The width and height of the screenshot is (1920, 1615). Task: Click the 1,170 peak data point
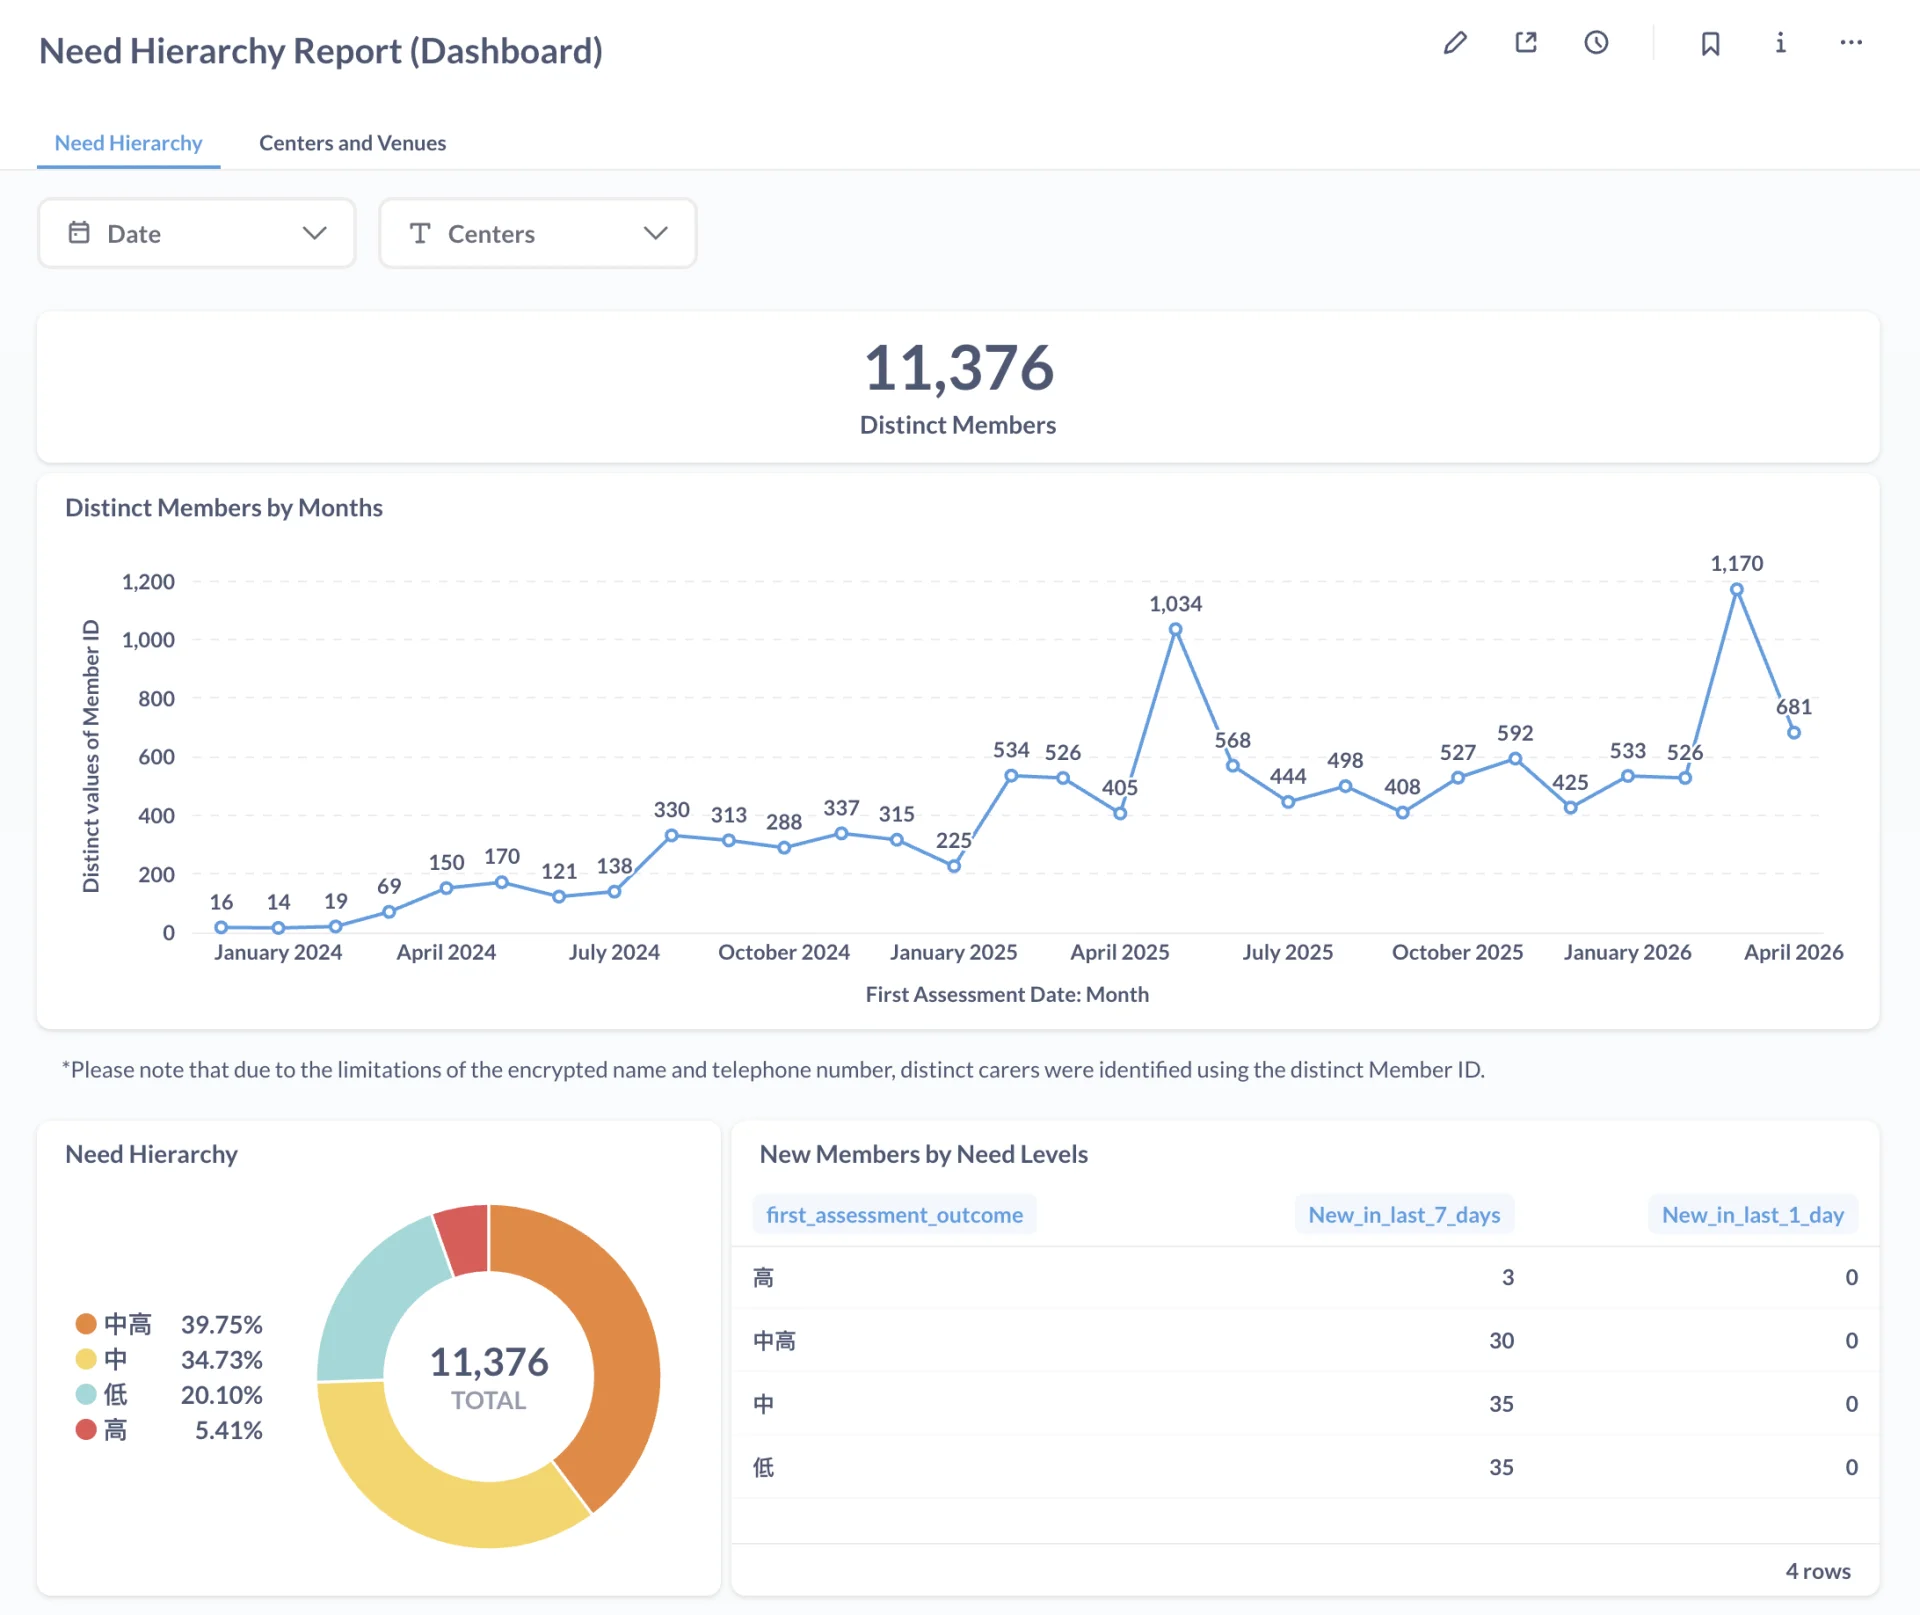tap(1737, 590)
